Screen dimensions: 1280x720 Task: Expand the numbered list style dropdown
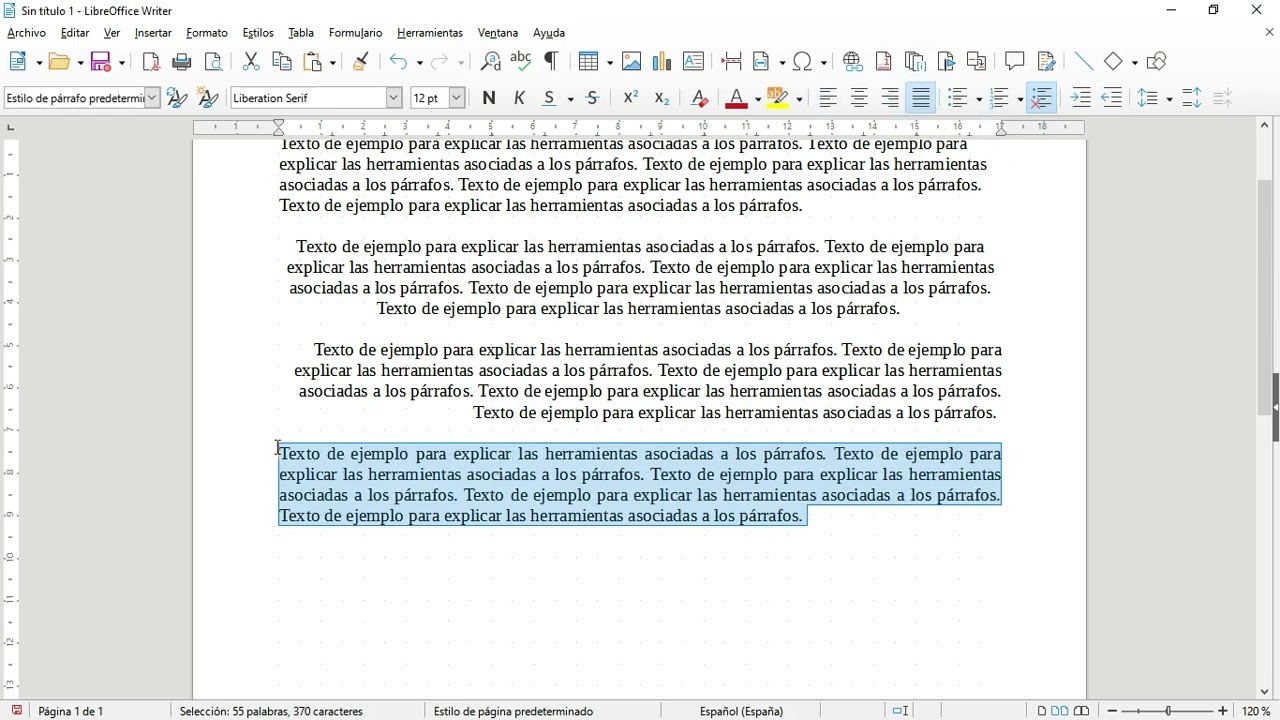pos(1020,99)
